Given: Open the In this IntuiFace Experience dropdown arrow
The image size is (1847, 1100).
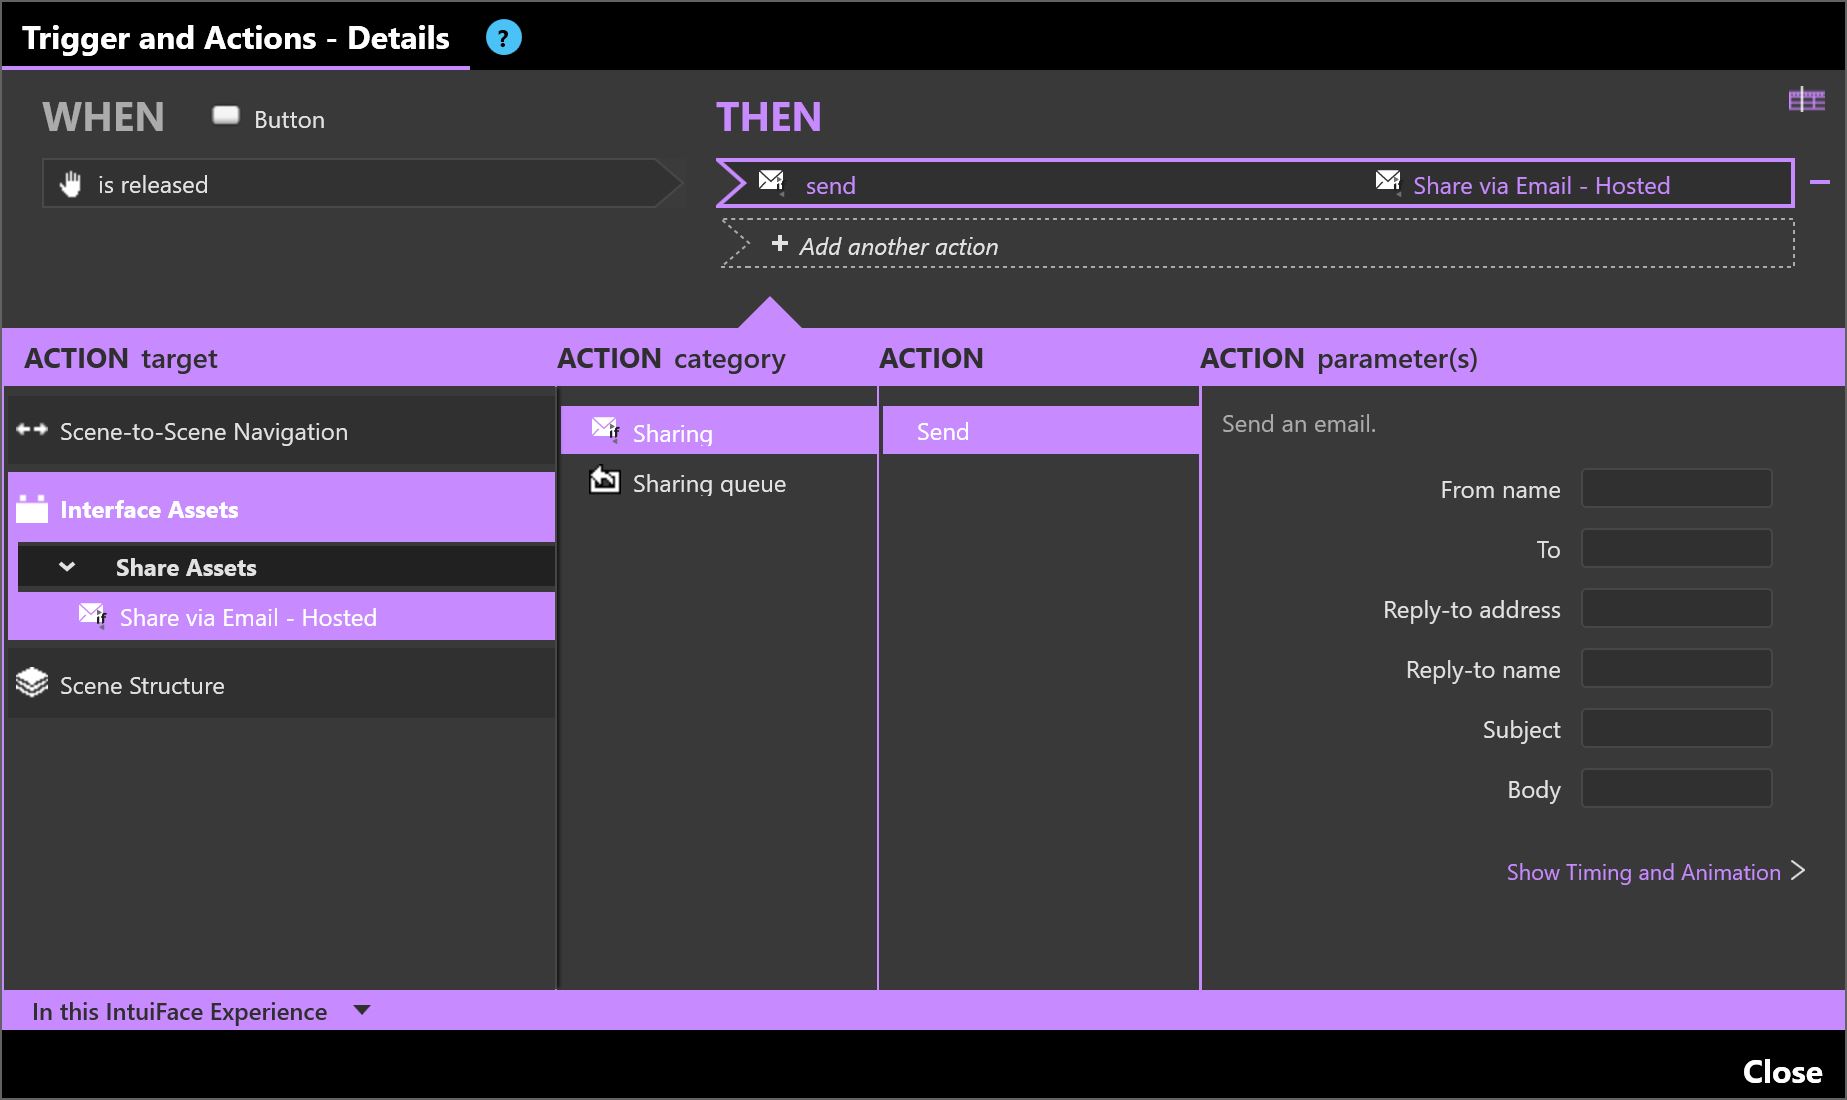Looking at the screenshot, I should point(362,1011).
